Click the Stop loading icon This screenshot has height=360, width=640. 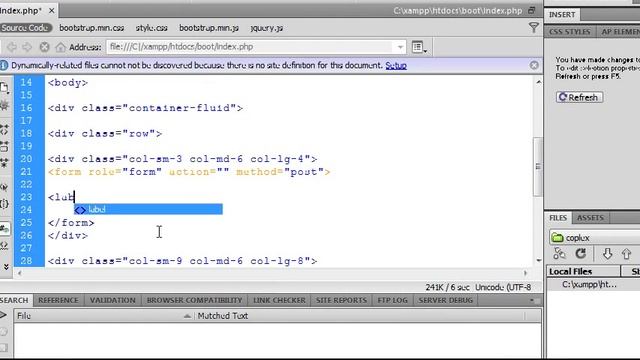(x=44, y=47)
